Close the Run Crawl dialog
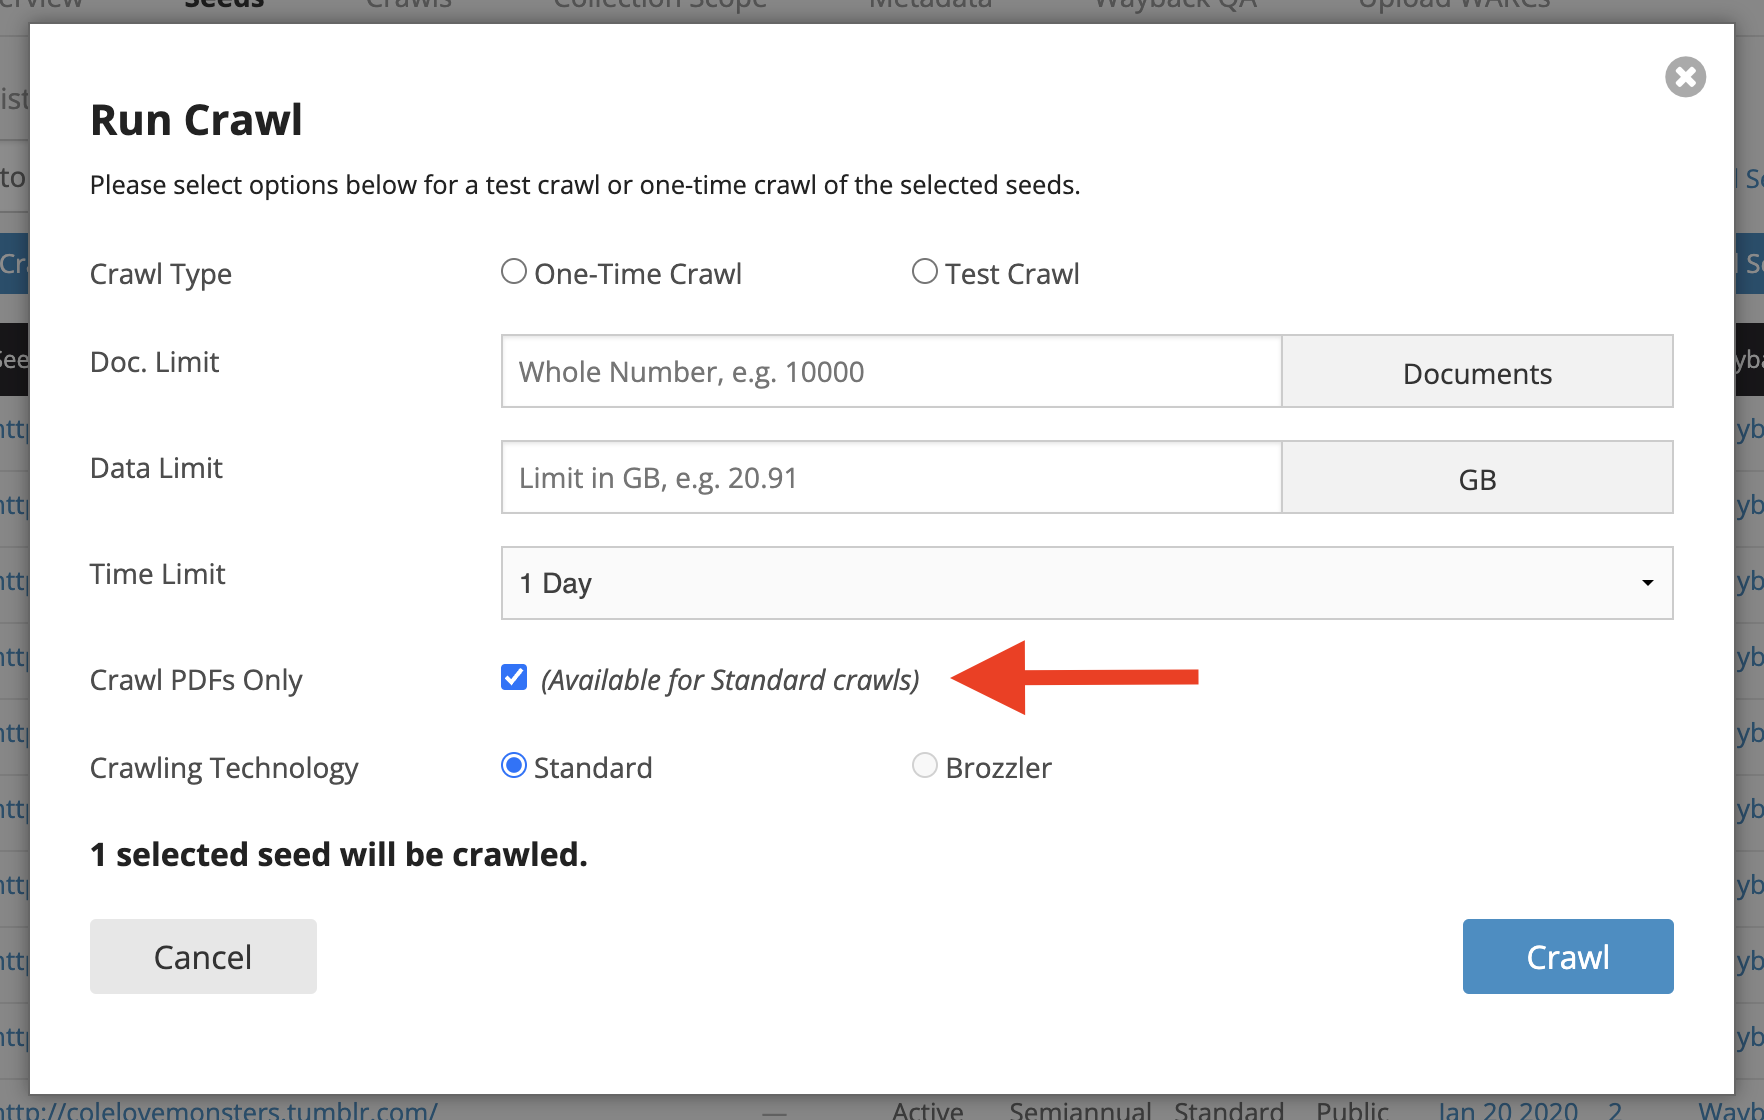1764x1120 pixels. point(1685,77)
